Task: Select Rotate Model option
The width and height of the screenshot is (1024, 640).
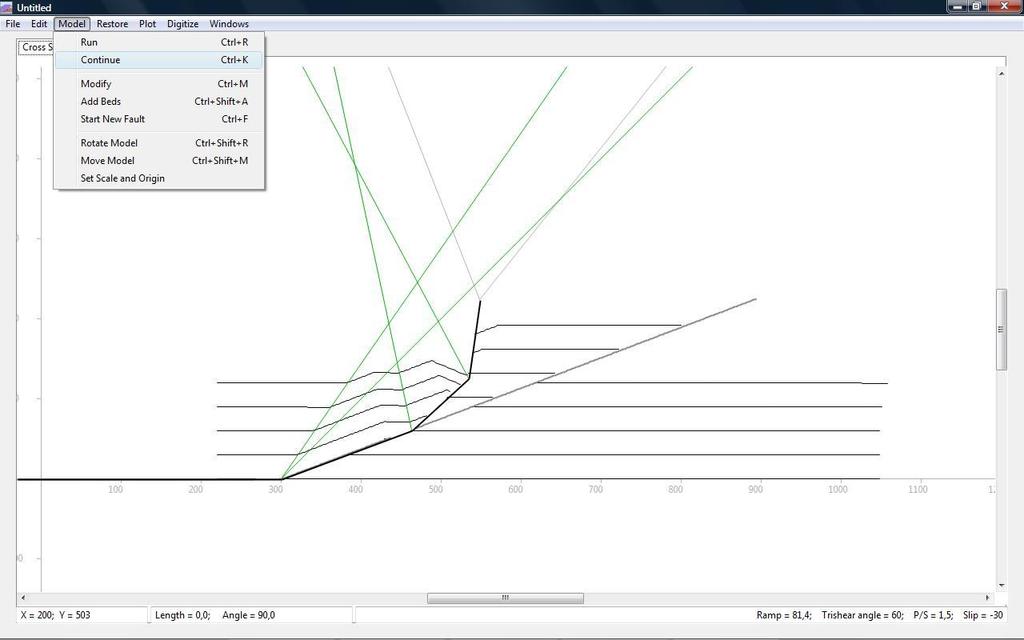Action: point(159,143)
